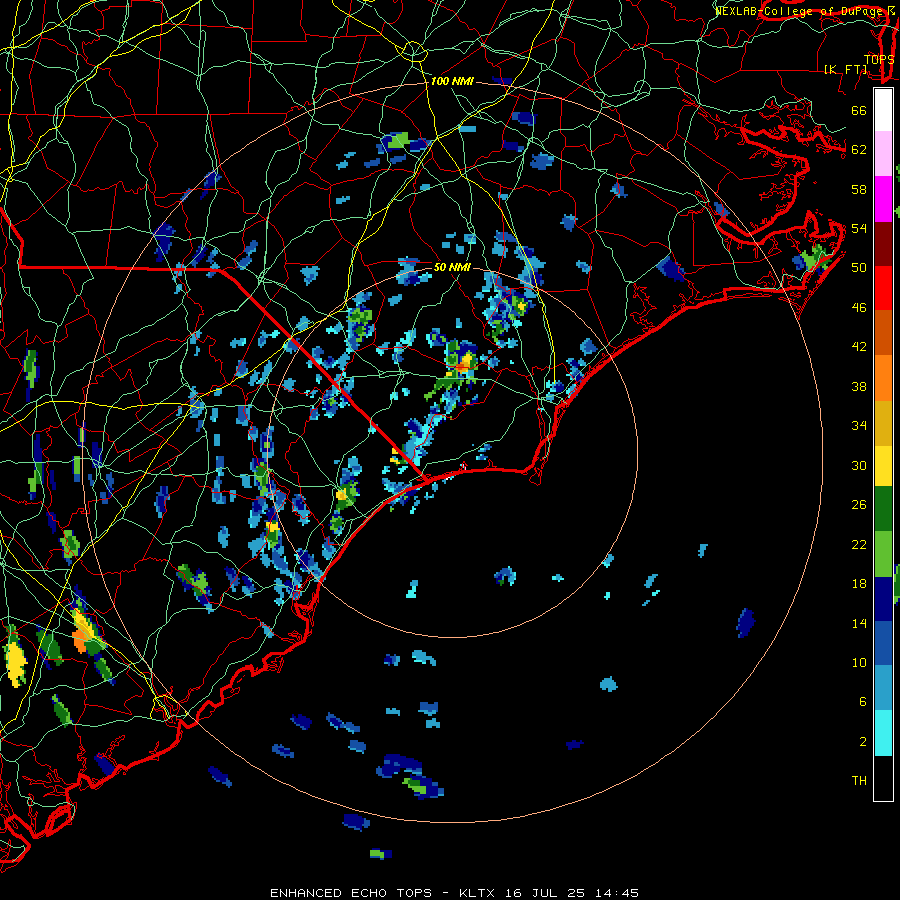The image size is (900, 900).
Task: Click the '54' legend value
Action: point(859,228)
